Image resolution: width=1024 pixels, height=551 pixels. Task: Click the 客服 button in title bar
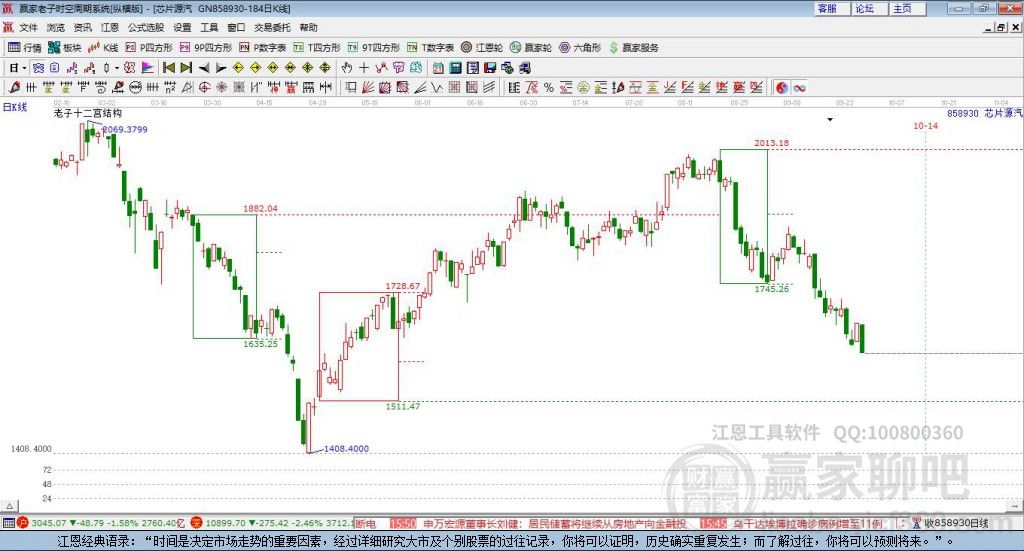pyautogui.click(x=831, y=8)
